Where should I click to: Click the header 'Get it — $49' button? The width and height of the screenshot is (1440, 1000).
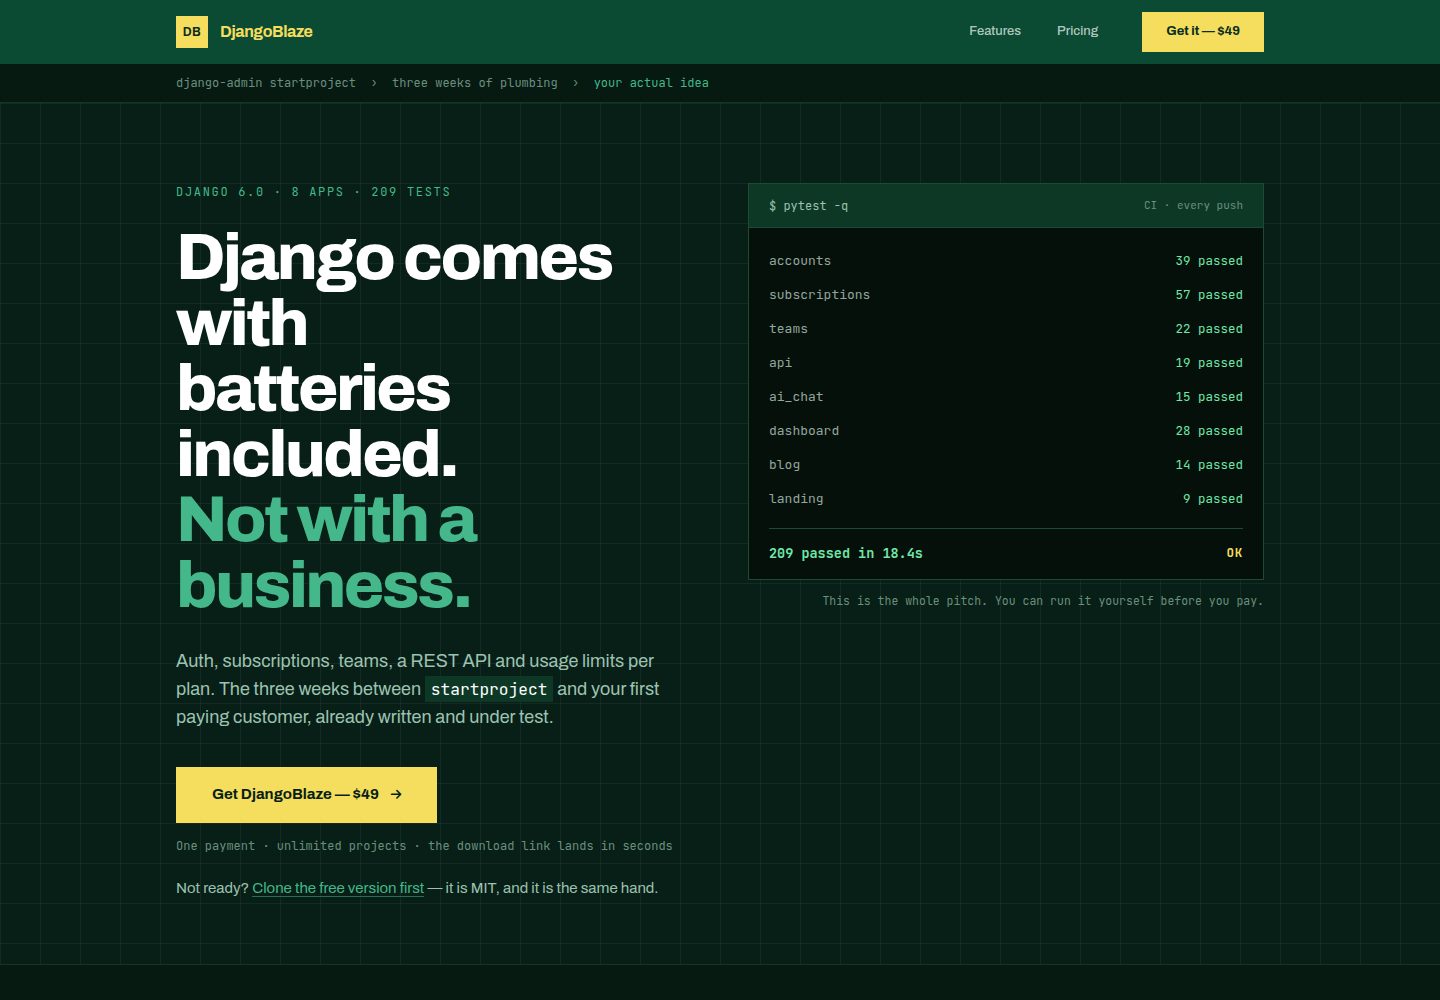pos(1203,32)
